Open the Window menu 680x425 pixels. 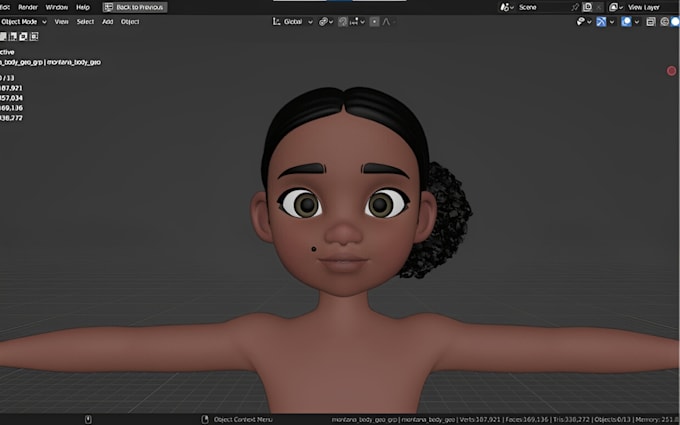coord(56,7)
